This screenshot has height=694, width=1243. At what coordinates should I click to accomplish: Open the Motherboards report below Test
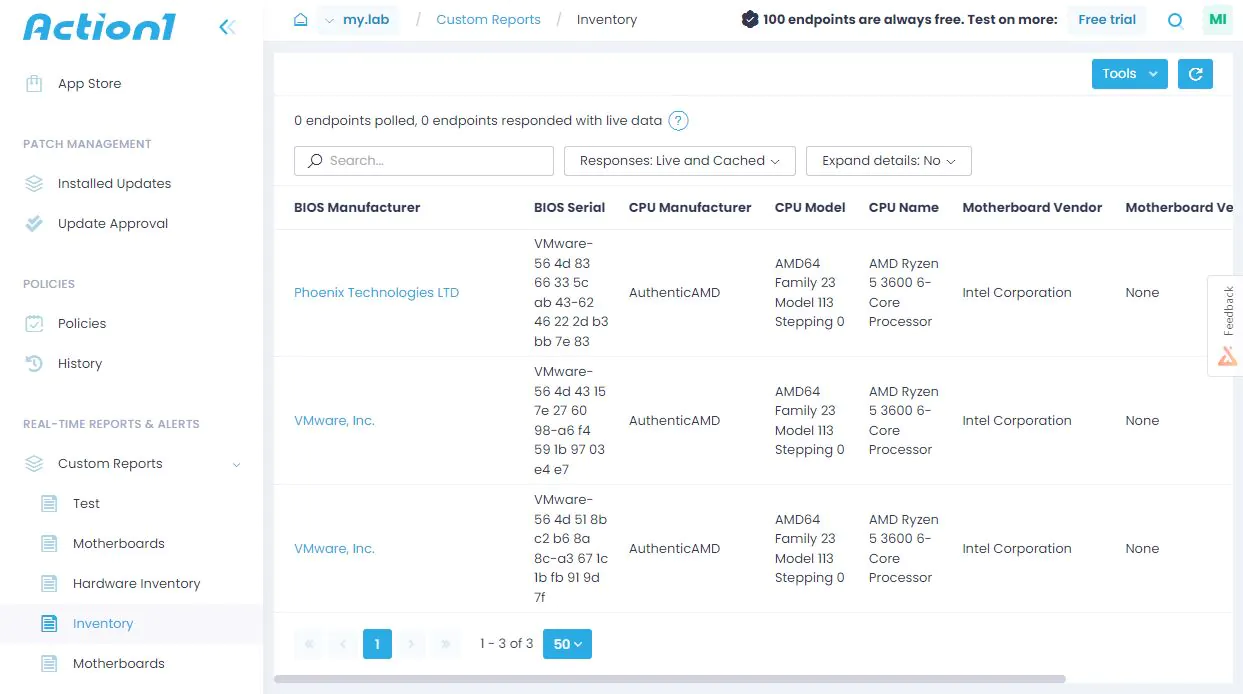[118, 544]
